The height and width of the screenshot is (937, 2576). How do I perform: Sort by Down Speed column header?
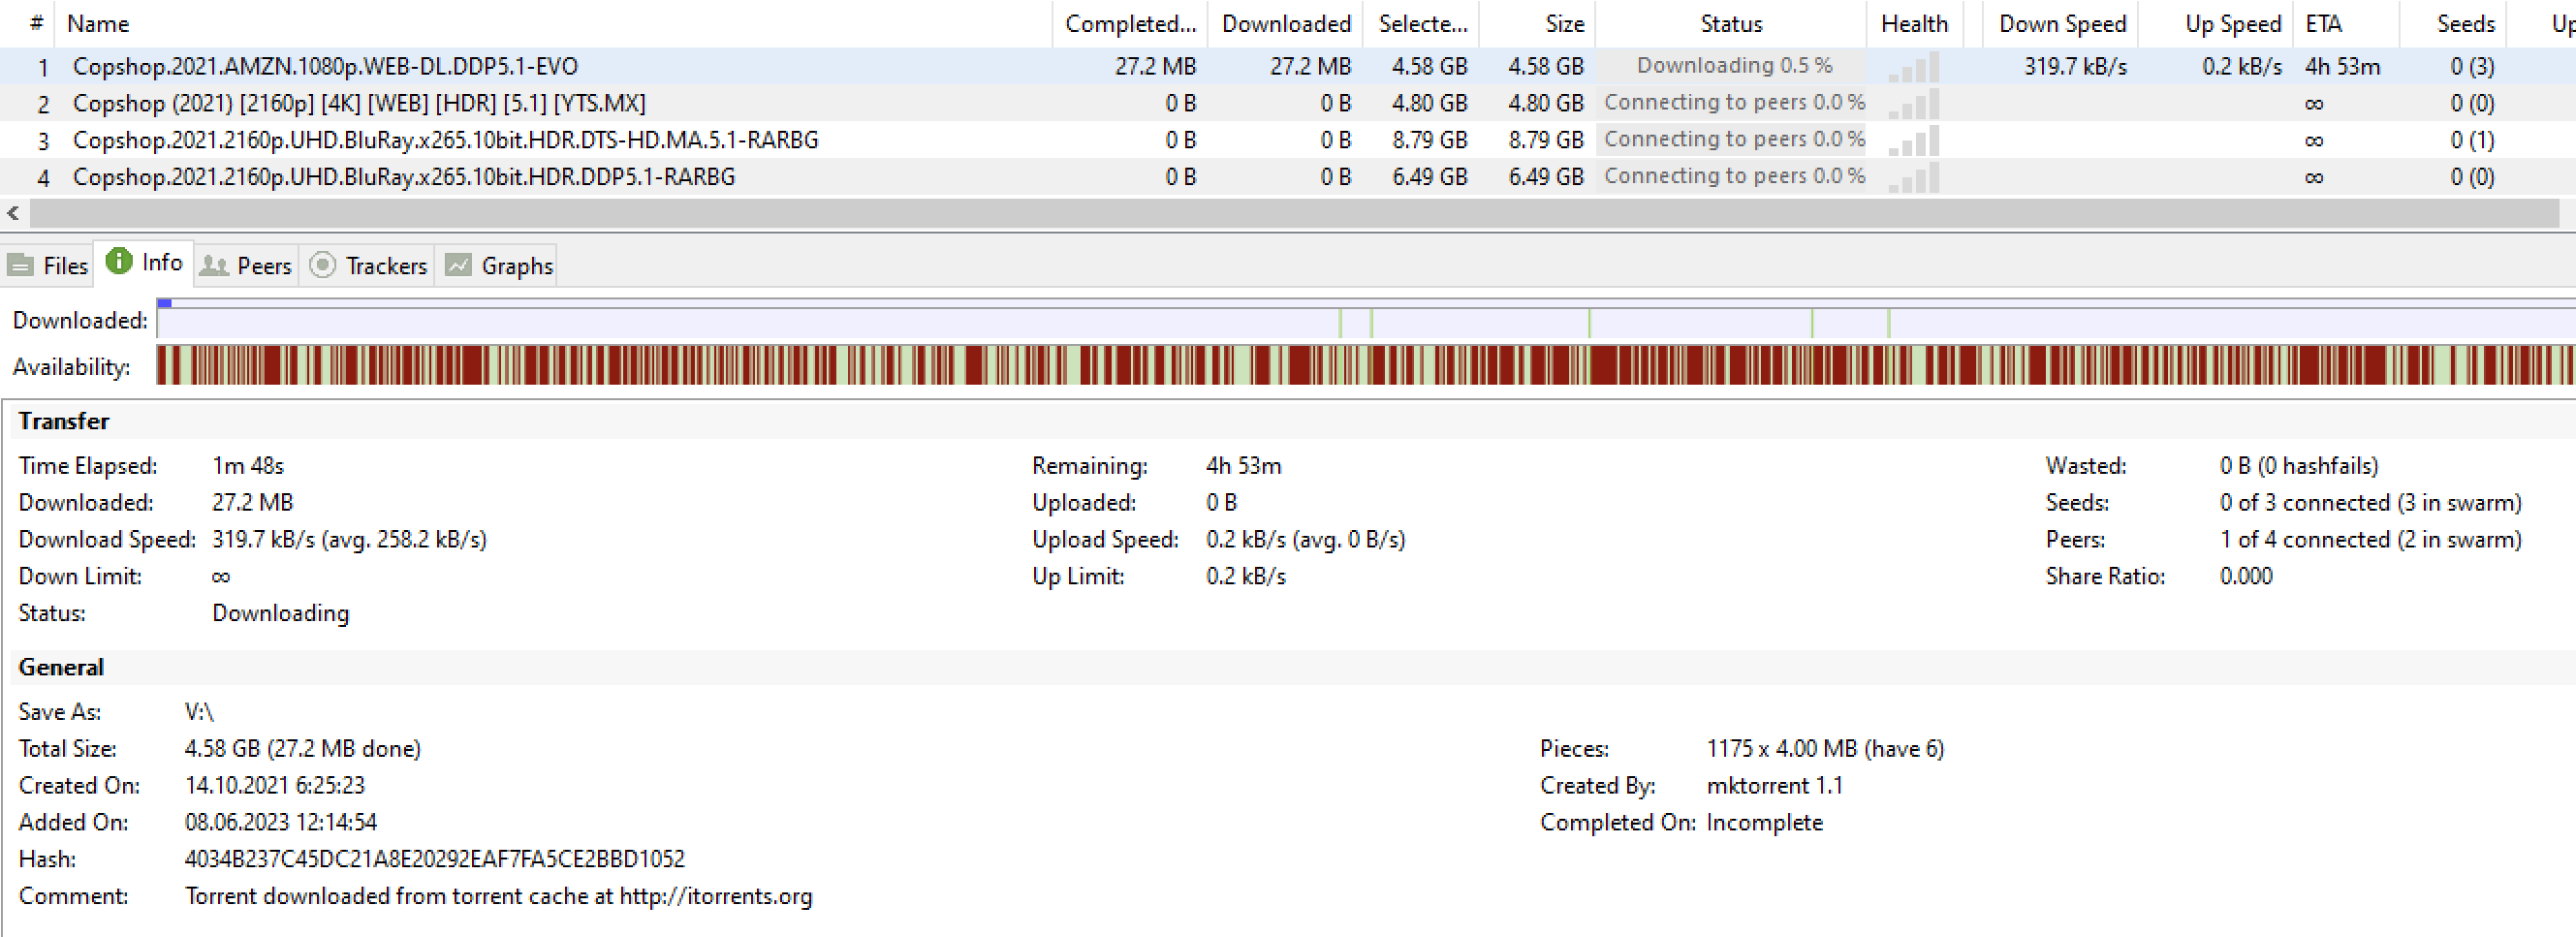pos(2061,24)
